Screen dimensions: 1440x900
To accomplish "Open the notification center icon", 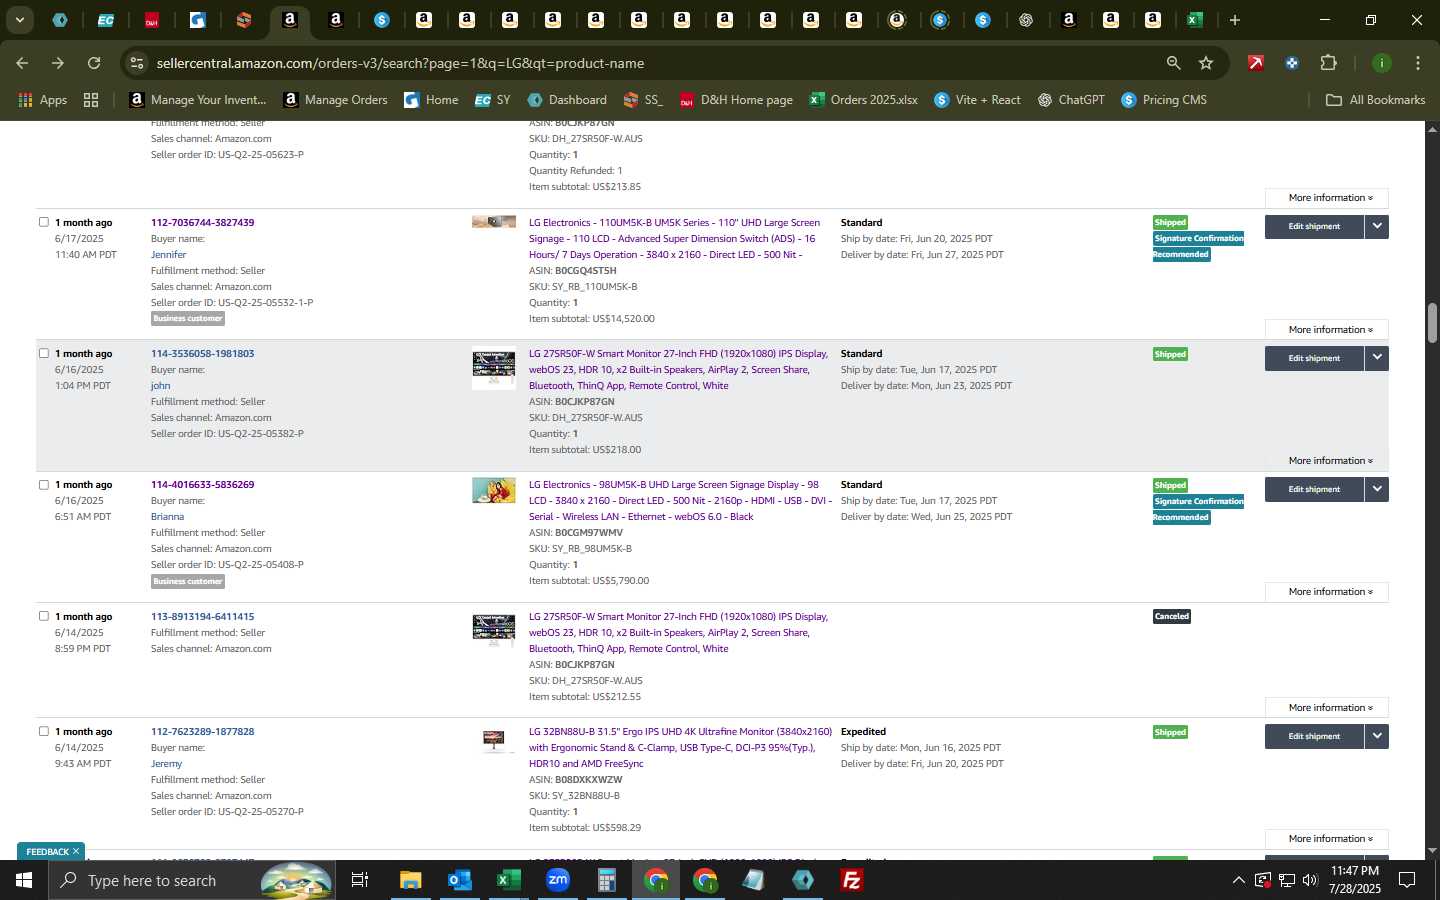I will point(1407,880).
